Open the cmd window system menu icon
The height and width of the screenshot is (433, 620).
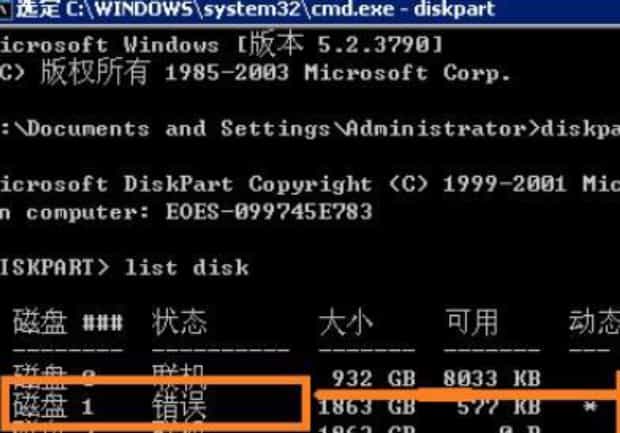pyautogui.click(x=5, y=10)
